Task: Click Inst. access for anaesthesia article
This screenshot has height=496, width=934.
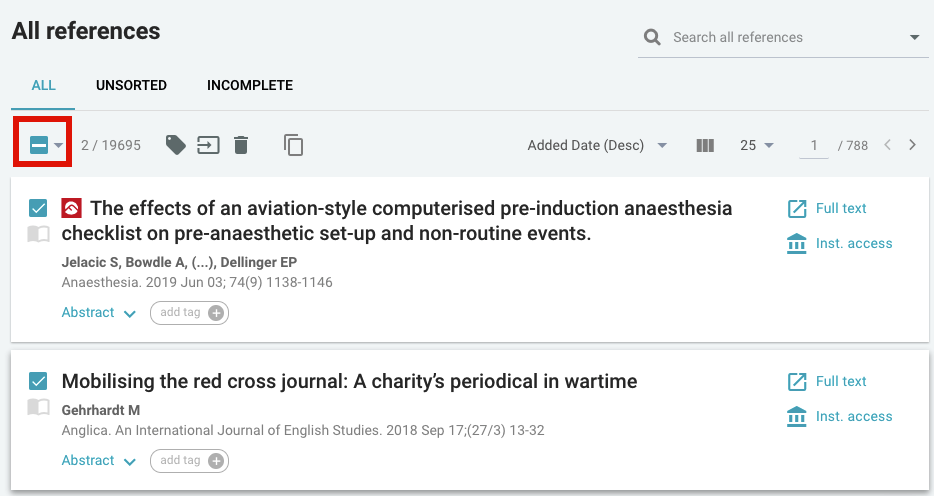Action: click(840, 244)
